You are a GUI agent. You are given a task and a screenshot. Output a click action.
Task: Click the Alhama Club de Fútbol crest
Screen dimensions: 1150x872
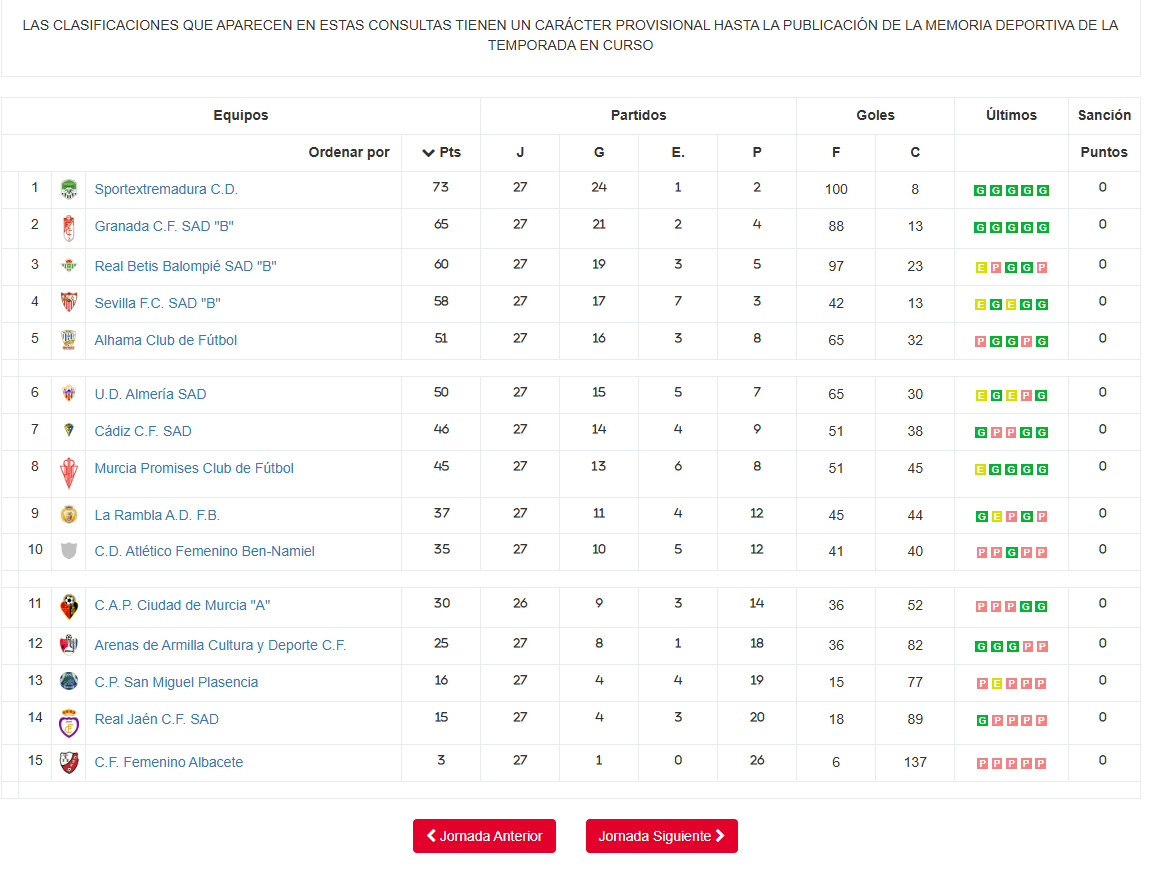69,340
